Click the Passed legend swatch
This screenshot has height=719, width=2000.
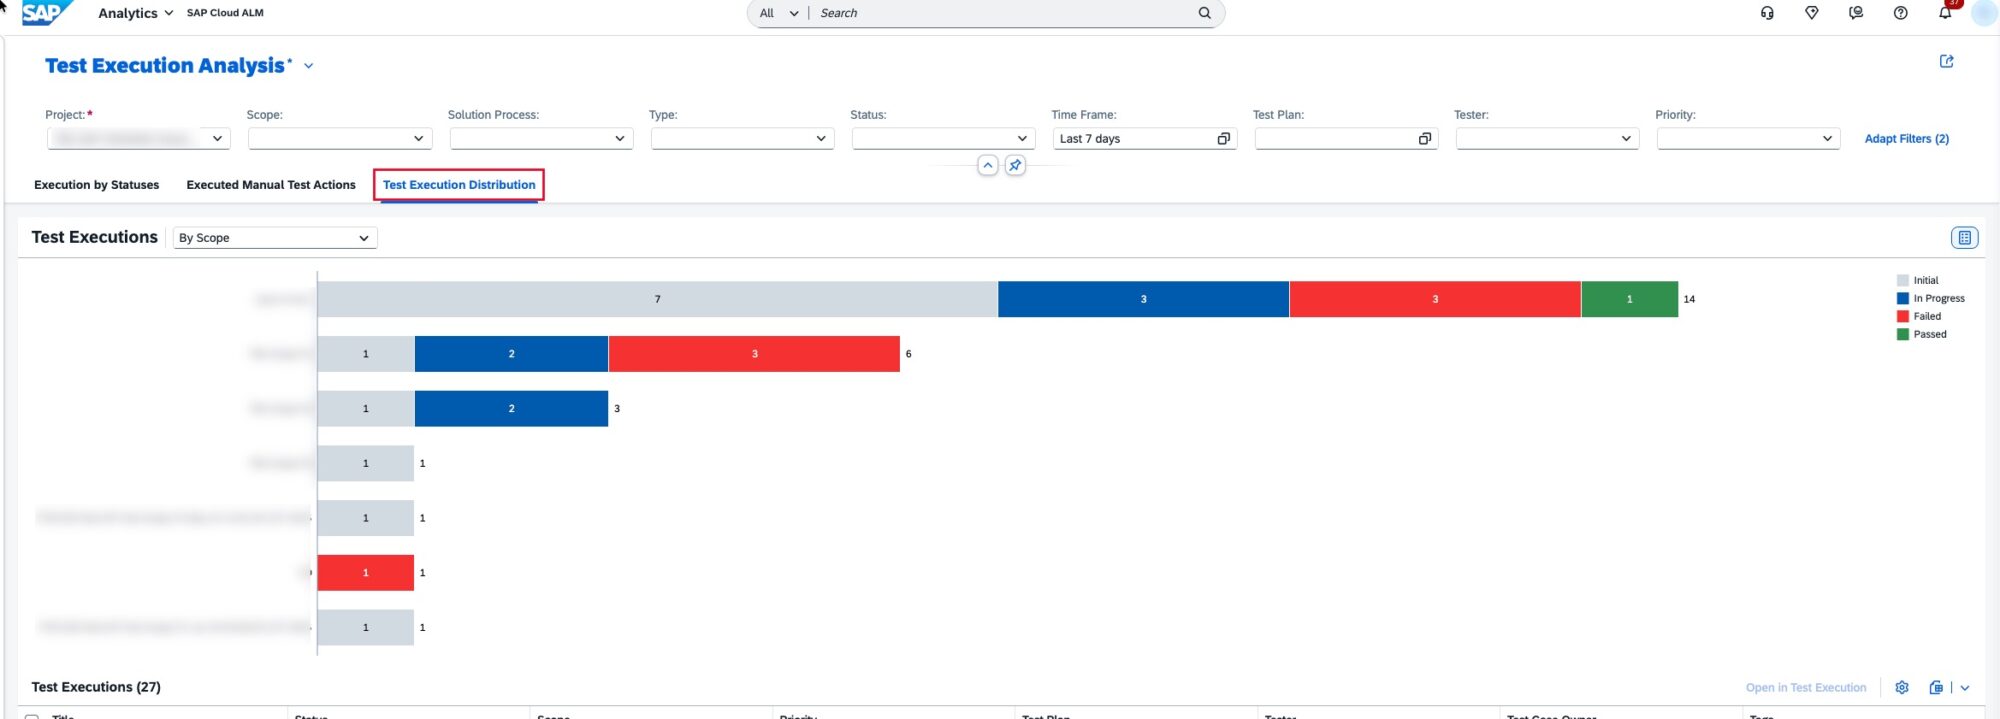coord(1902,335)
